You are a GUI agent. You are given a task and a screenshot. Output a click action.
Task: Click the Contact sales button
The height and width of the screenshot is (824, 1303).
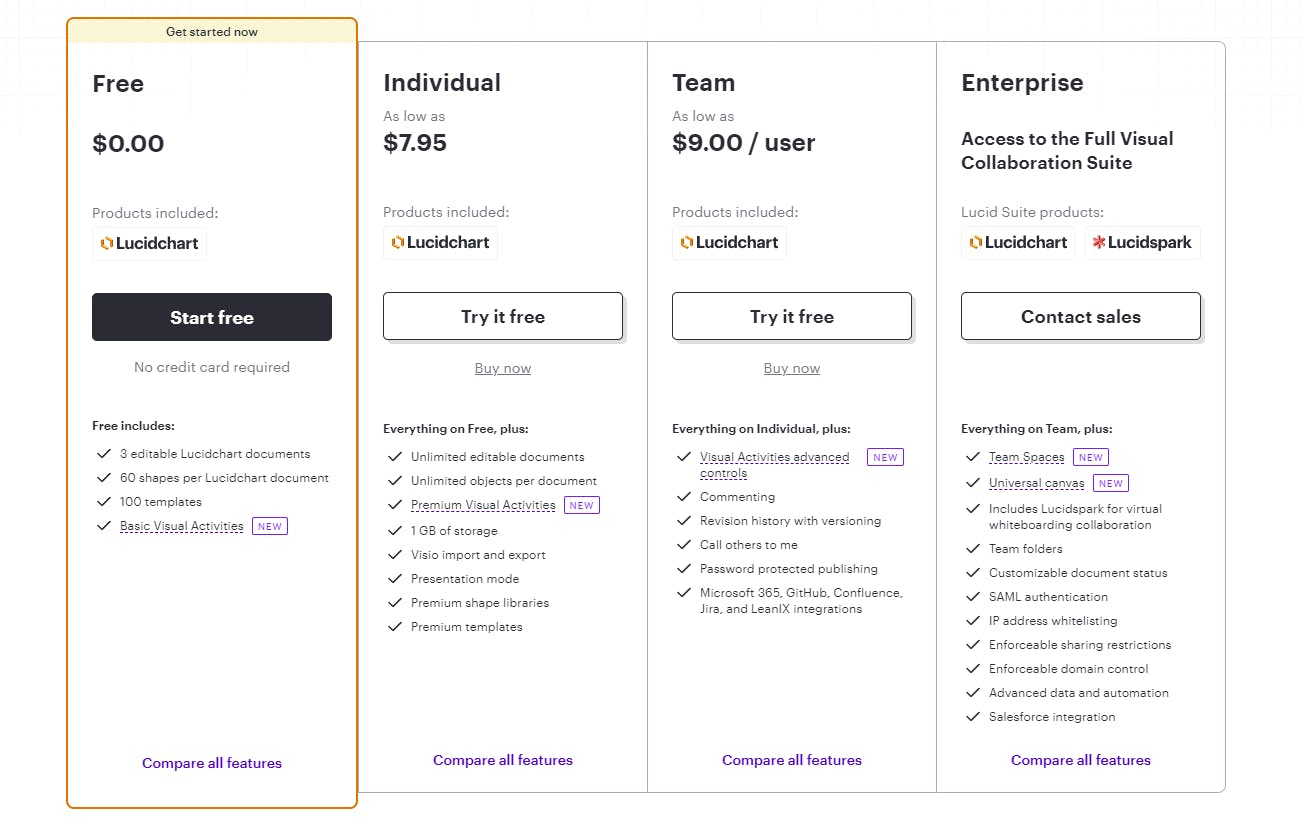click(1081, 316)
